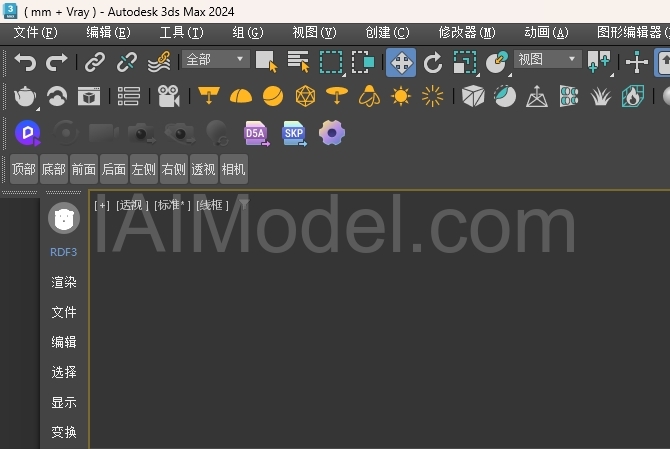Create a V-Ray Sun
The image size is (670, 449).
pyautogui.click(x=401, y=96)
